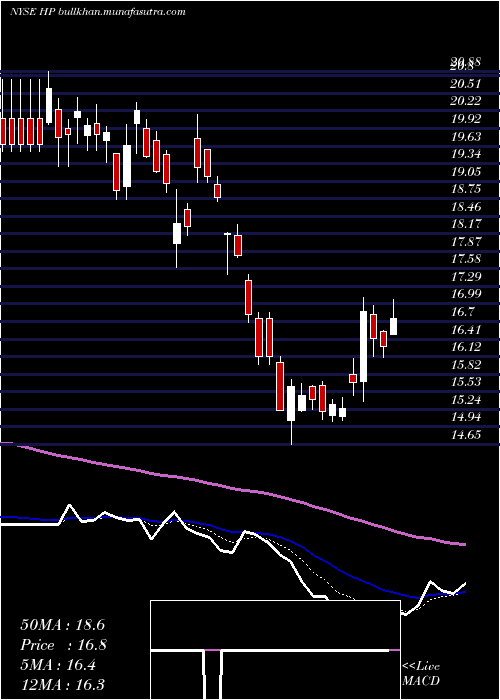This screenshot has width=500, height=700.
Task: Pick the 19.34 price axis value
Action: click(x=466, y=154)
